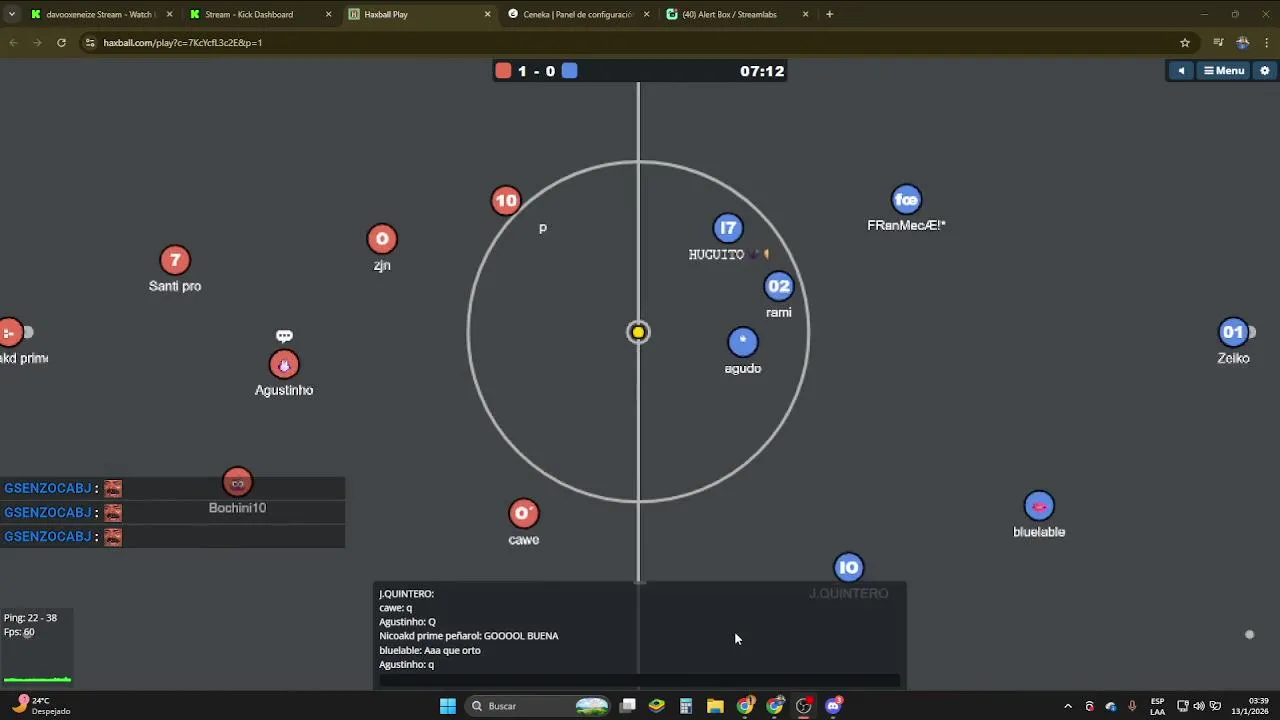The width and height of the screenshot is (1280, 720).
Task: Open a new browser tab
Action: coord(829,14)
